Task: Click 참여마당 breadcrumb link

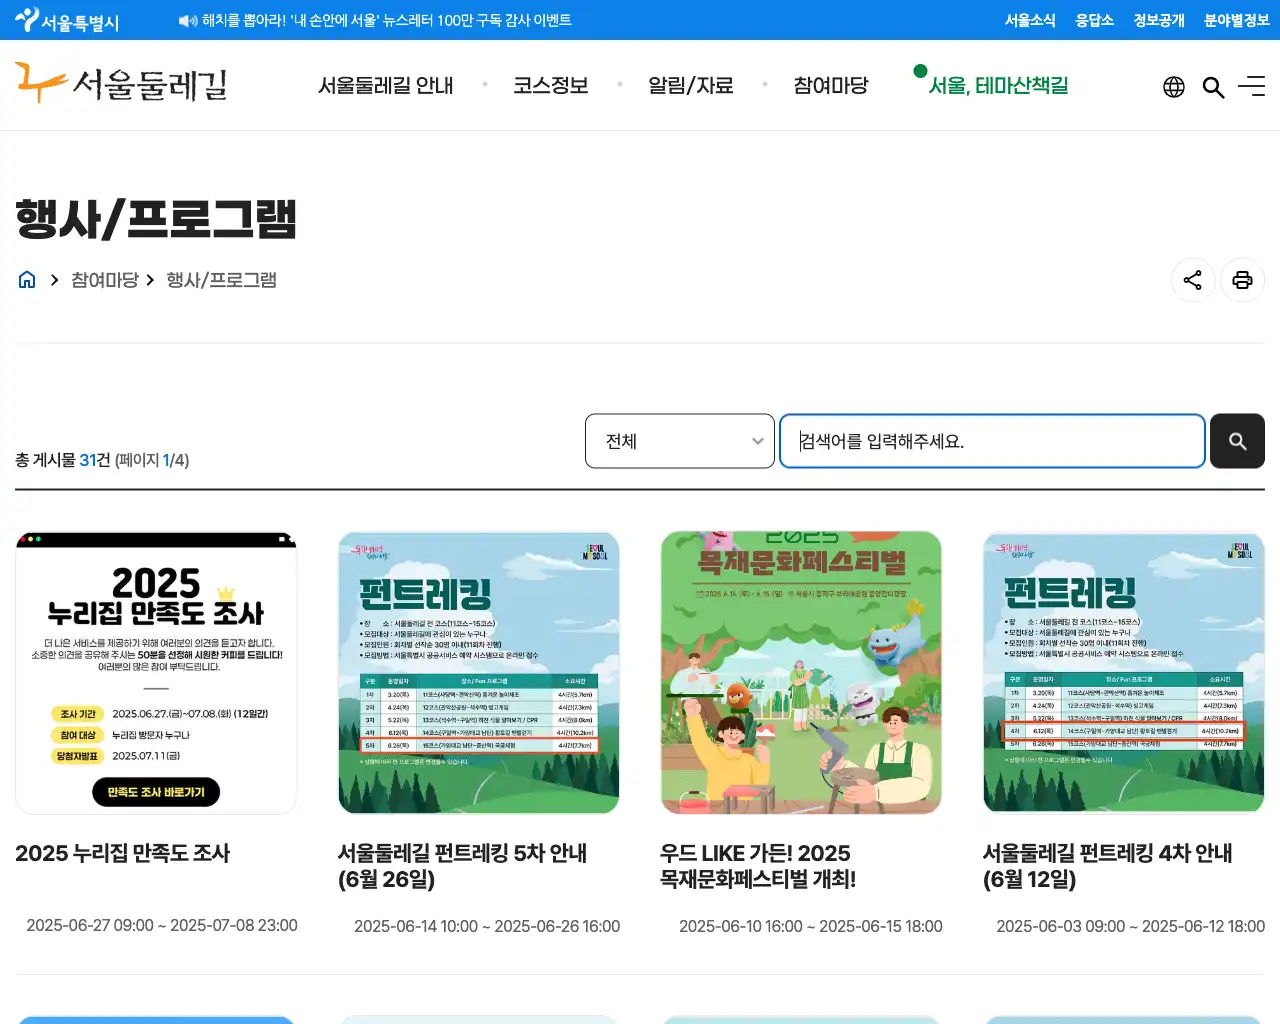Action: 104,280
